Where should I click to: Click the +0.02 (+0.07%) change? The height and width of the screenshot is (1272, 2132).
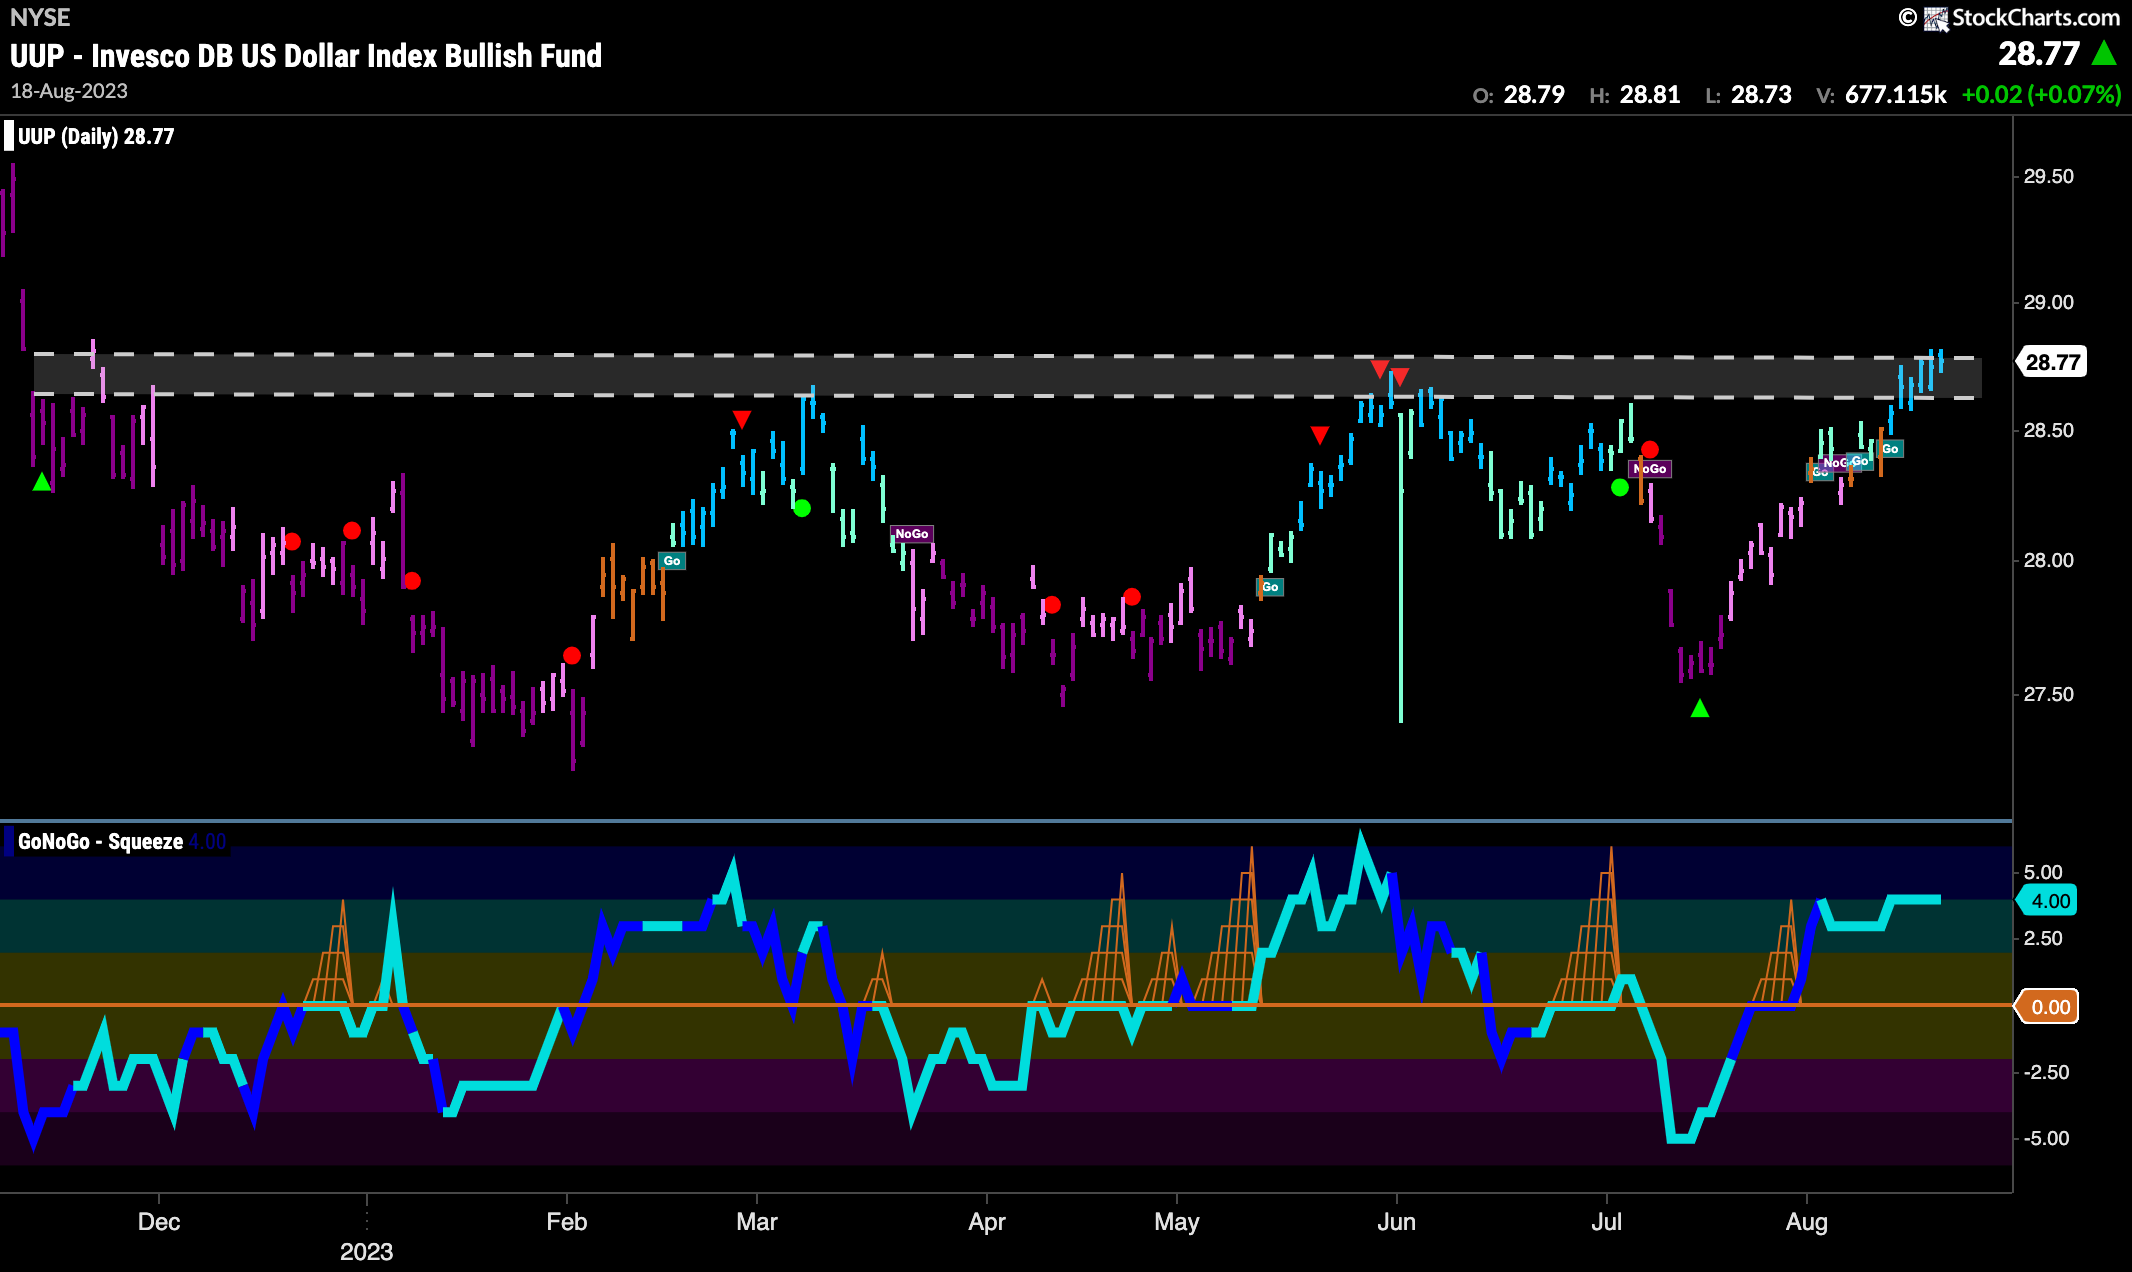click(2041, 95)
